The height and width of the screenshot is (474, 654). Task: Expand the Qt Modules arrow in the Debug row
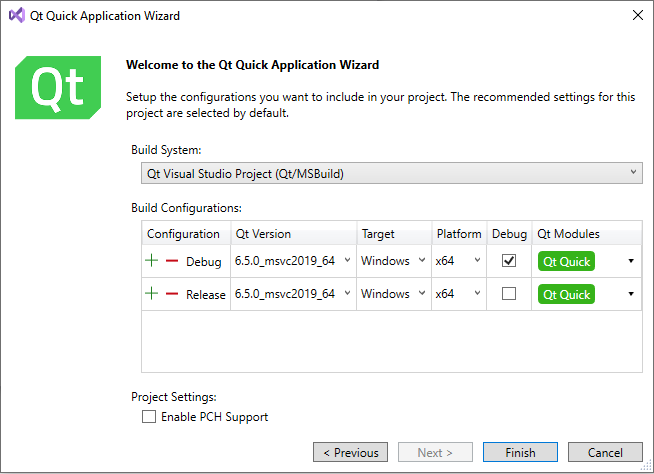click(x=631, y=261)
